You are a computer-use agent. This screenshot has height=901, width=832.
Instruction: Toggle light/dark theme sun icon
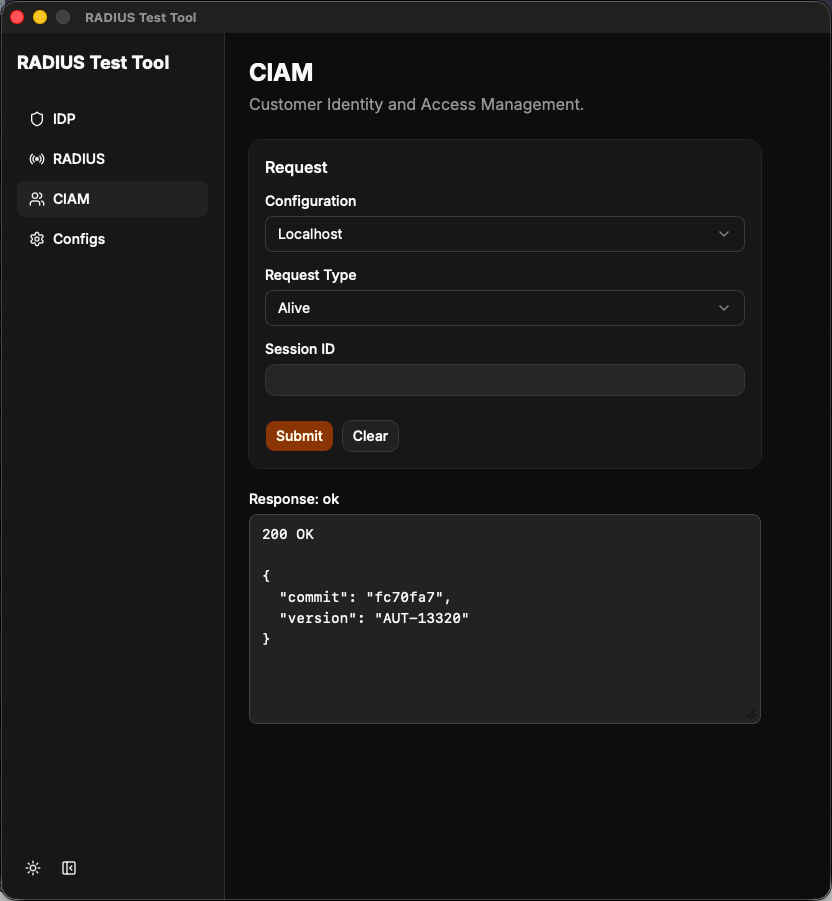[33, 868]
